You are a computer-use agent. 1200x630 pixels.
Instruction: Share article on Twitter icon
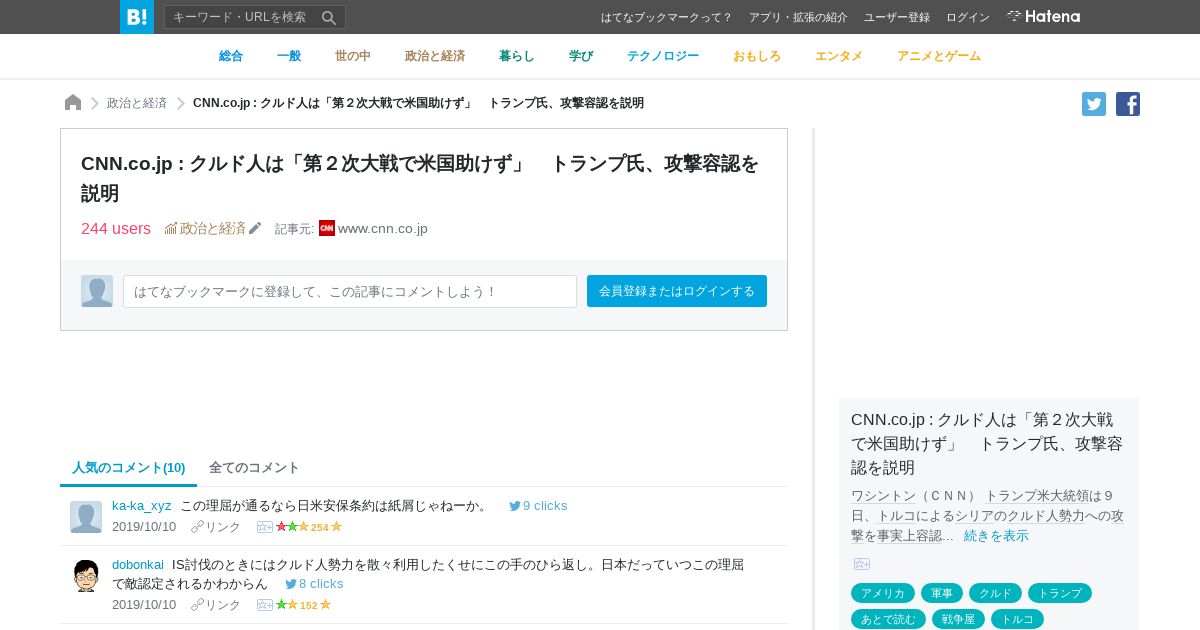(x=1094, y=104)
